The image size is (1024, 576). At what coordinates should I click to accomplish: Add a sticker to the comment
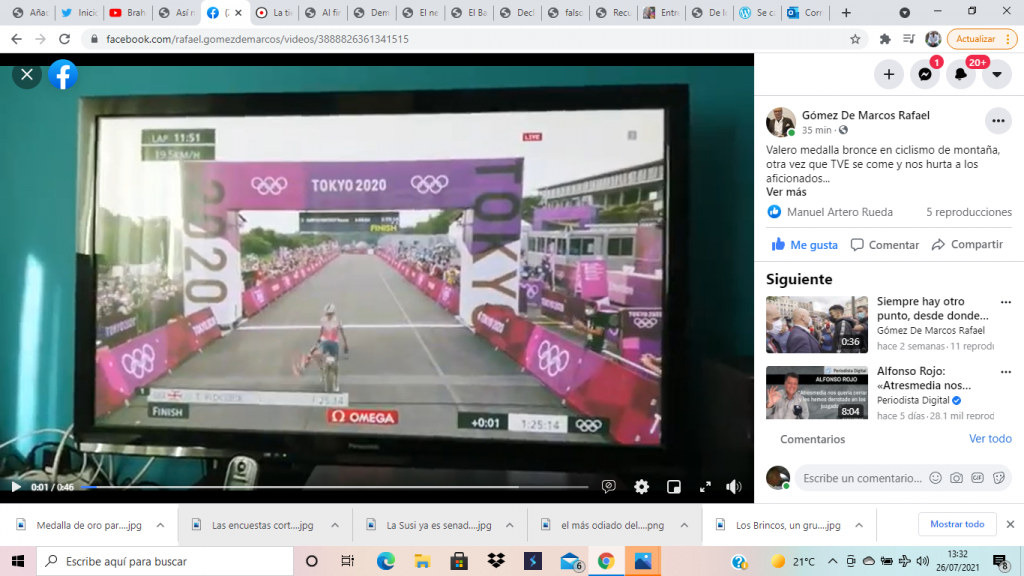(x=999, y=478)
